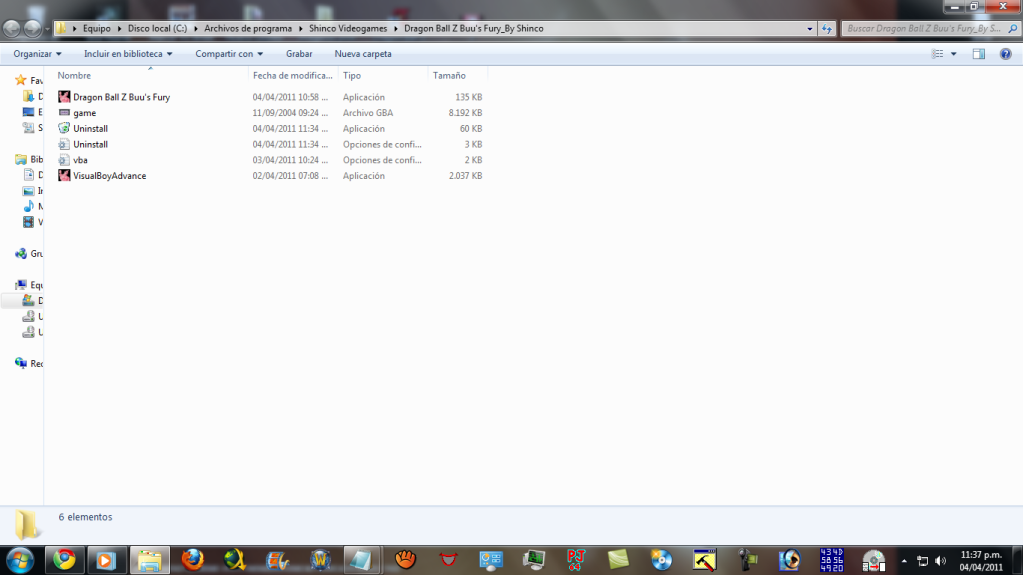The image size is (1023, 575).
Task: Navigate to Archivos de programa breadcrumb
Action: (248, 29)
